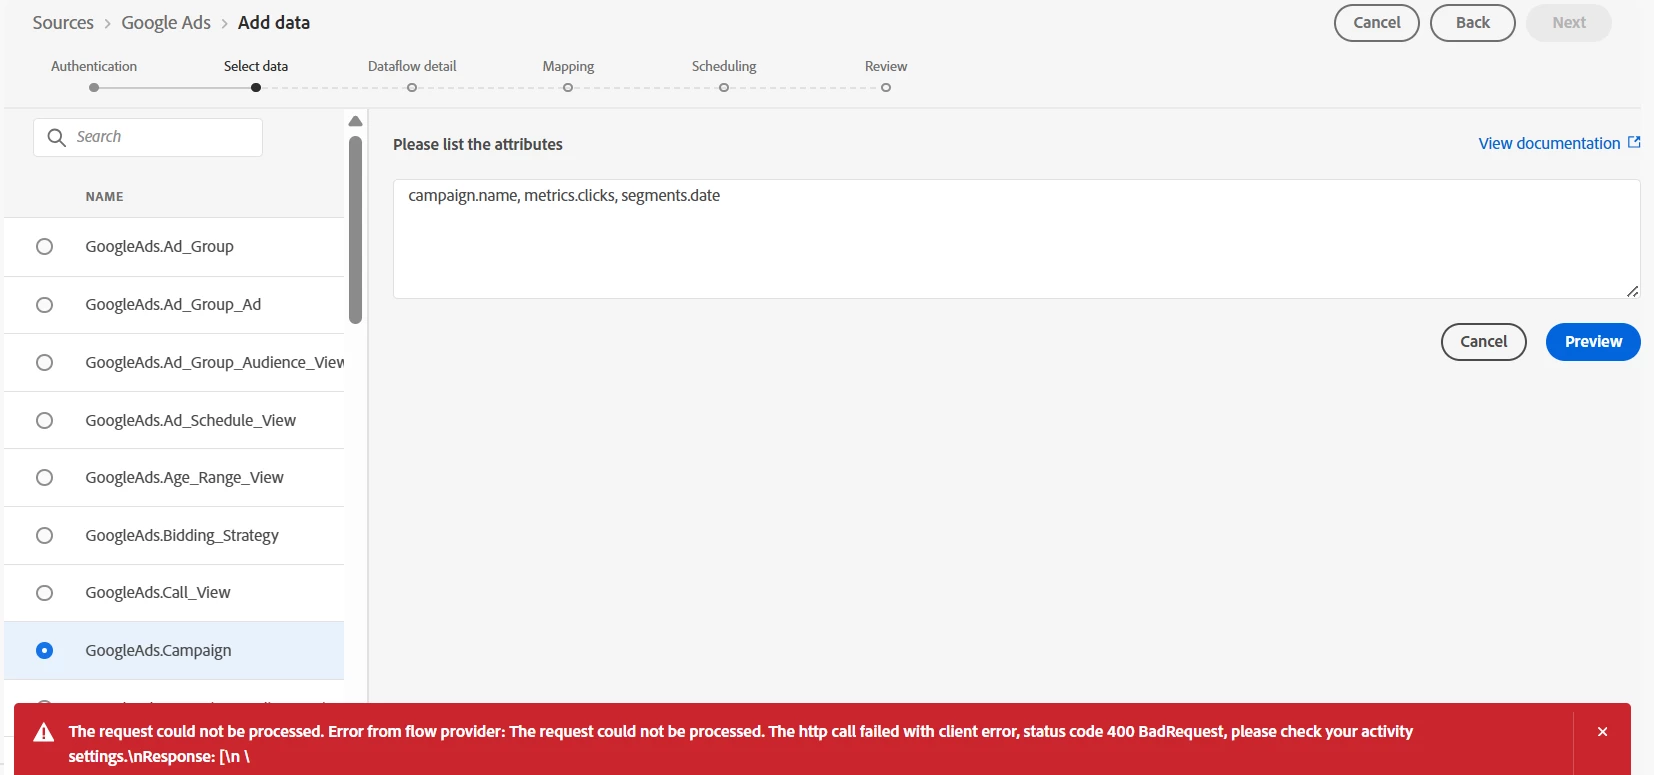The width and height of the screenshot is (1654, 775).
Task: Select the GoogleAds.Call_View radio button
Action: 44,592
